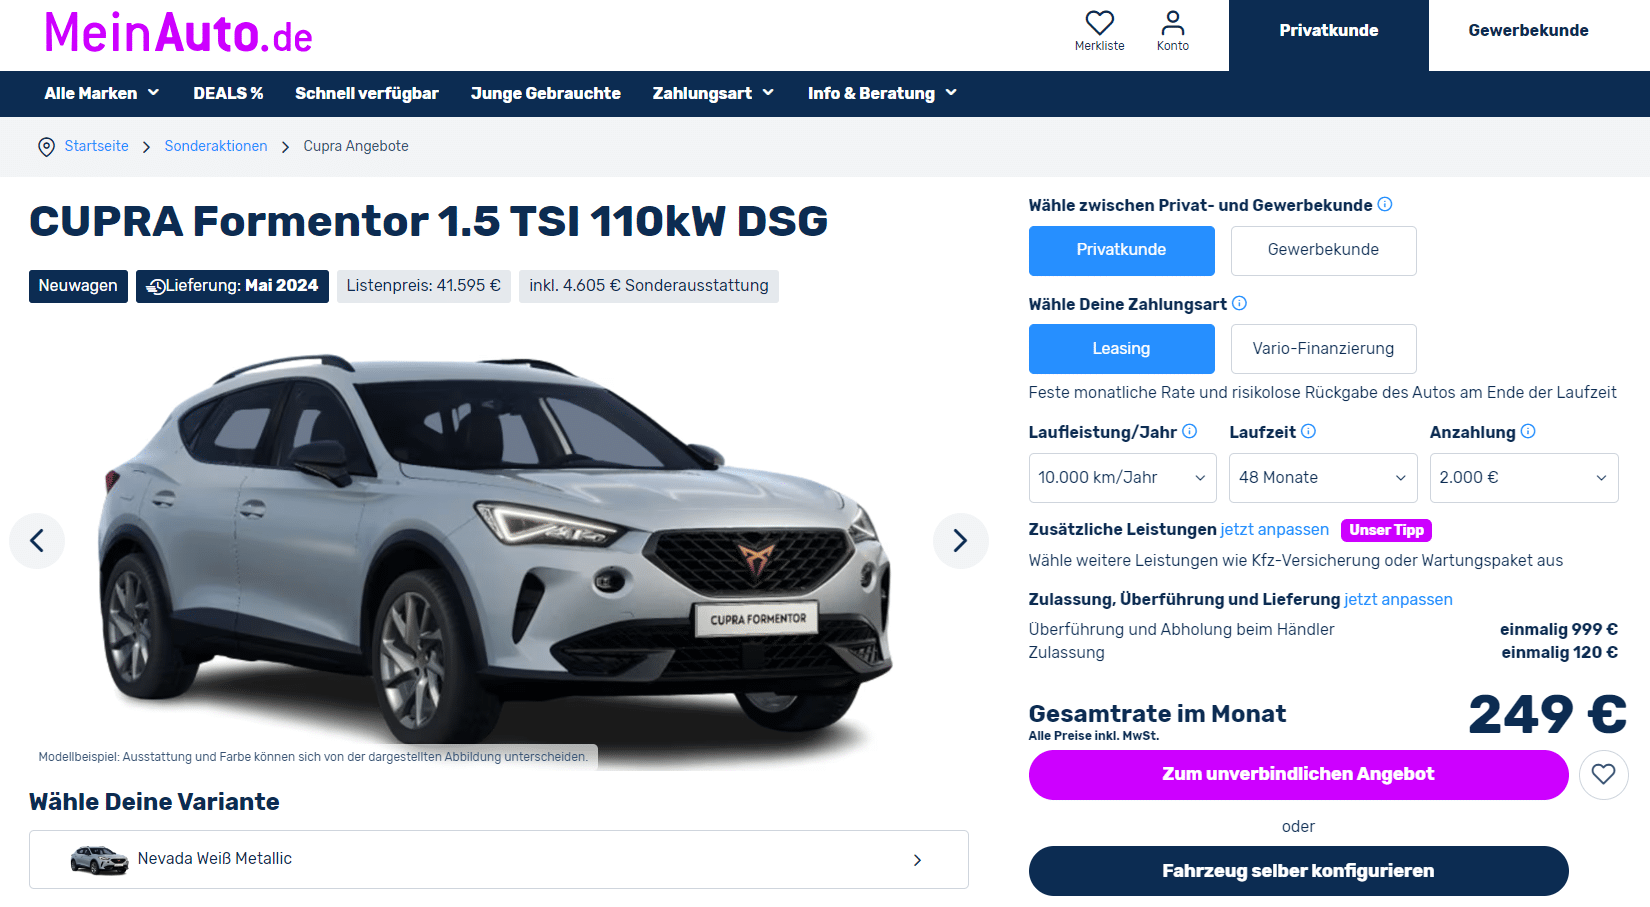Show previous car image arrow
Image resolution: width=1650 pixels, height=907 pixels.
[37, 541]
